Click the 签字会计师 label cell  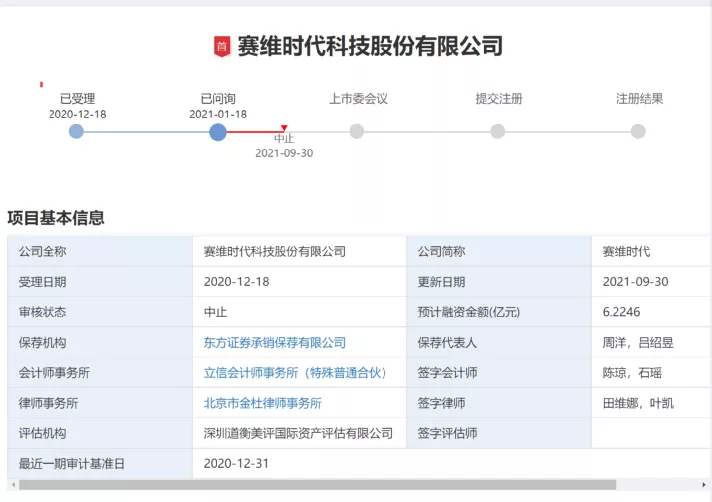tap(499, 373)
